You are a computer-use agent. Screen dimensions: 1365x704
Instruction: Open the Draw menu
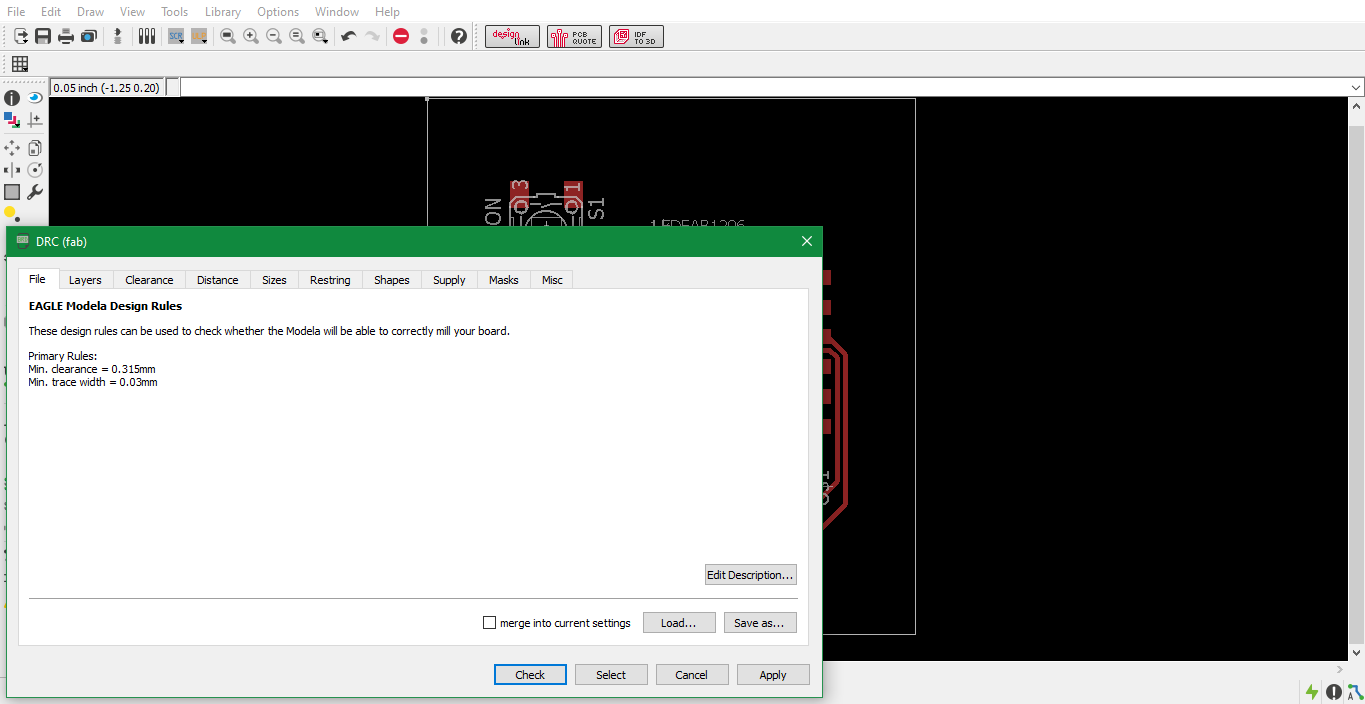pyautogui.click(x=91, y=12)
